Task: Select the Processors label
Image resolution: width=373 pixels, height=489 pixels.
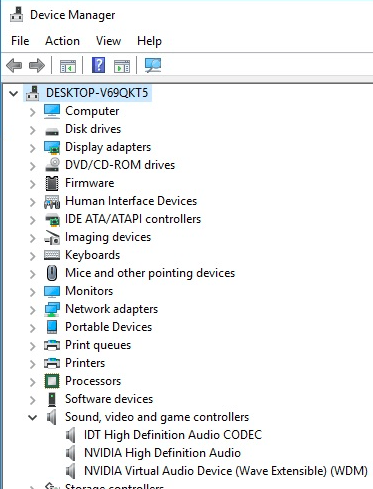Action: (93, 381)
